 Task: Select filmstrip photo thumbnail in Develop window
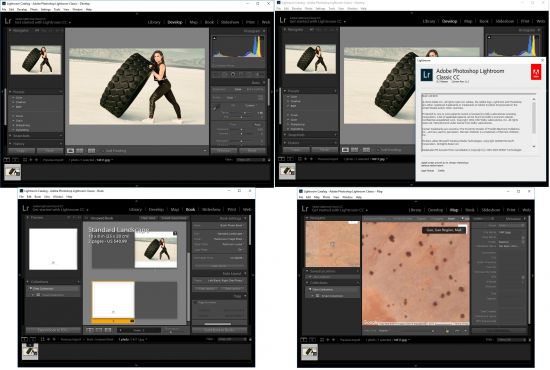click(x=12, y=172)
